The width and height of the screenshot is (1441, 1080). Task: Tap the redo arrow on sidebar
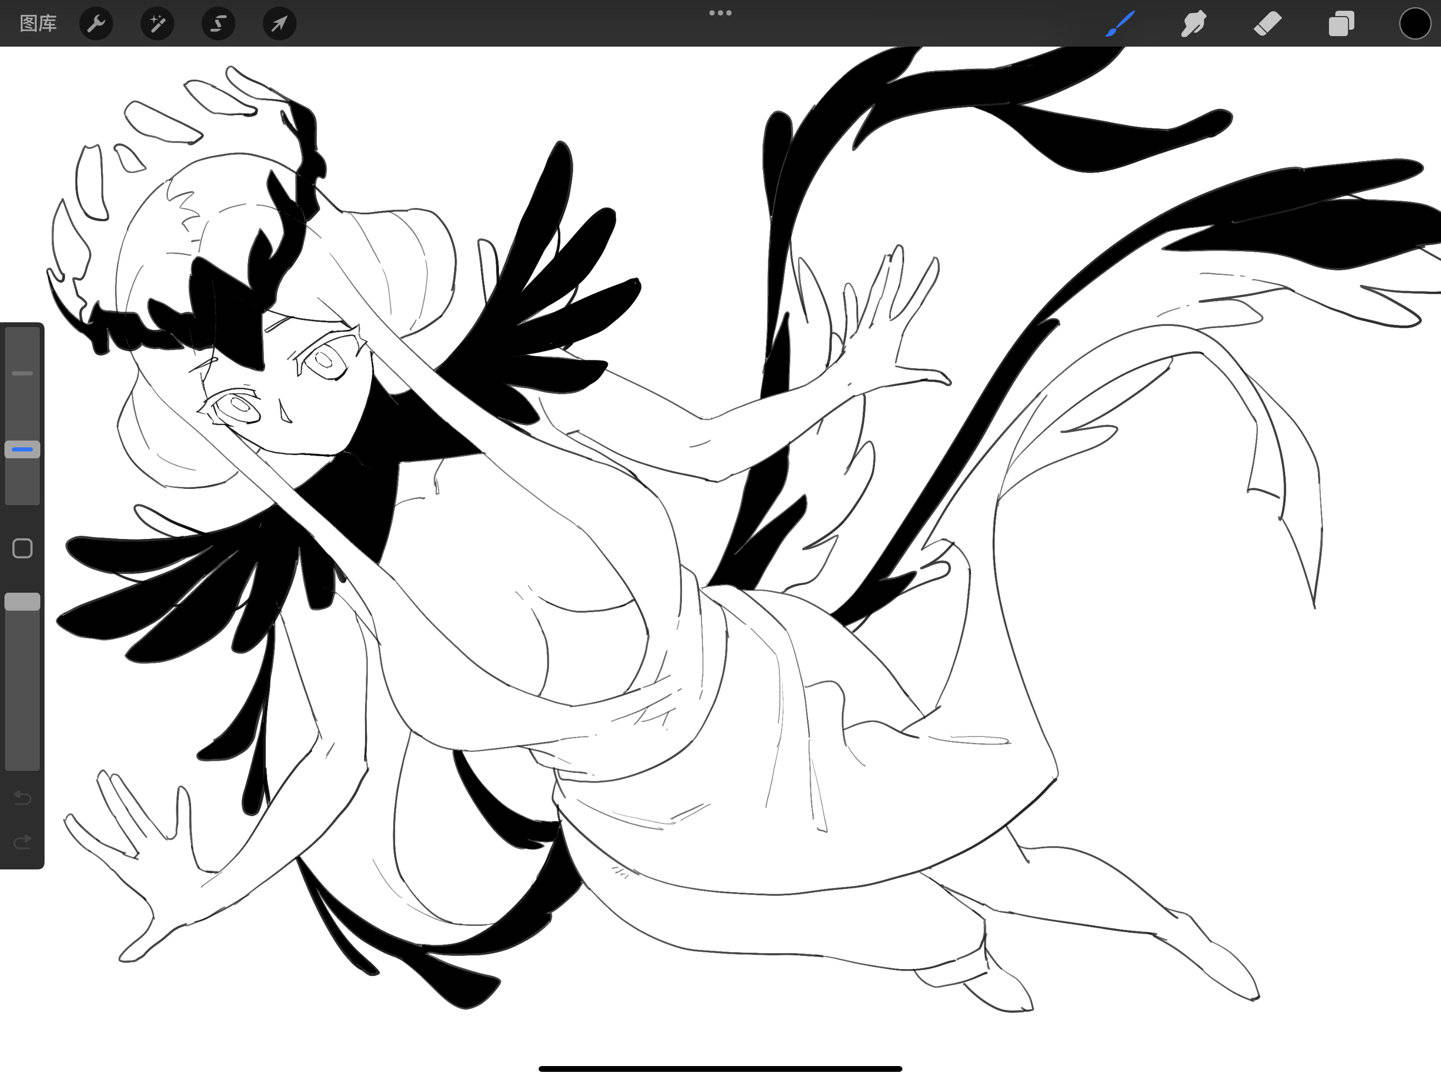tap(22, 842)
